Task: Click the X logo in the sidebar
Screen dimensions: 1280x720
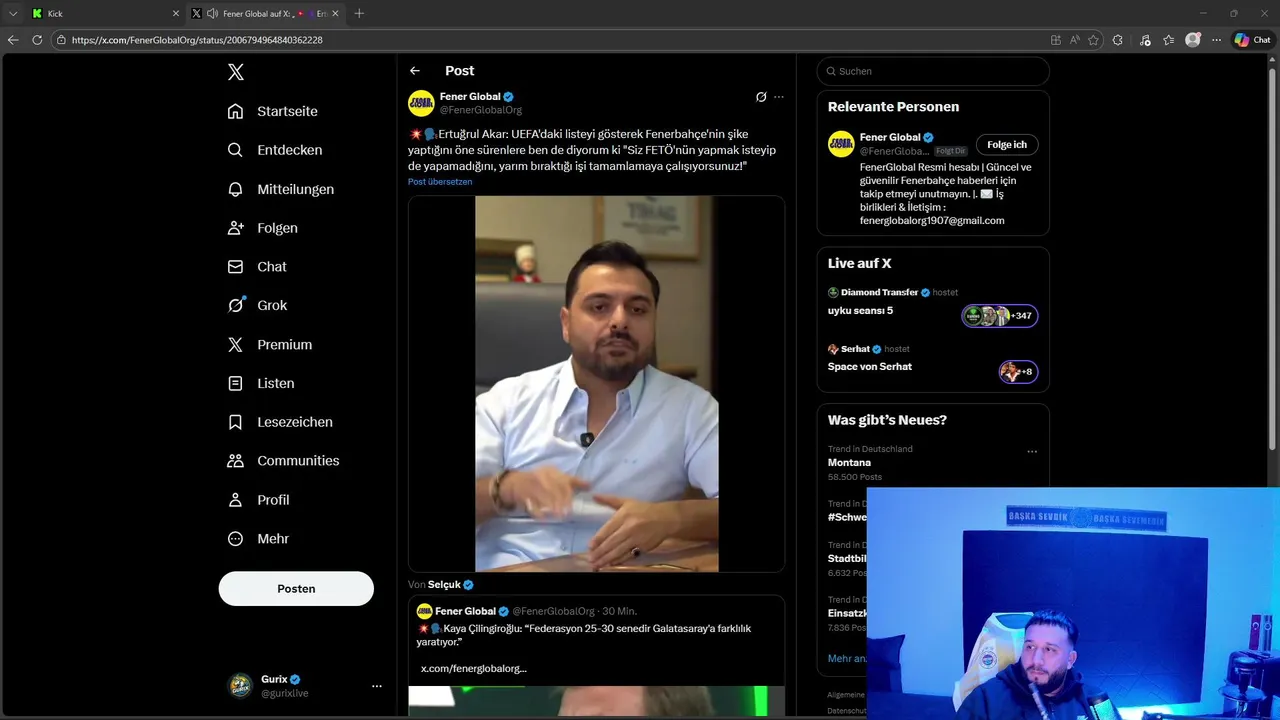Action: point(236,72)
